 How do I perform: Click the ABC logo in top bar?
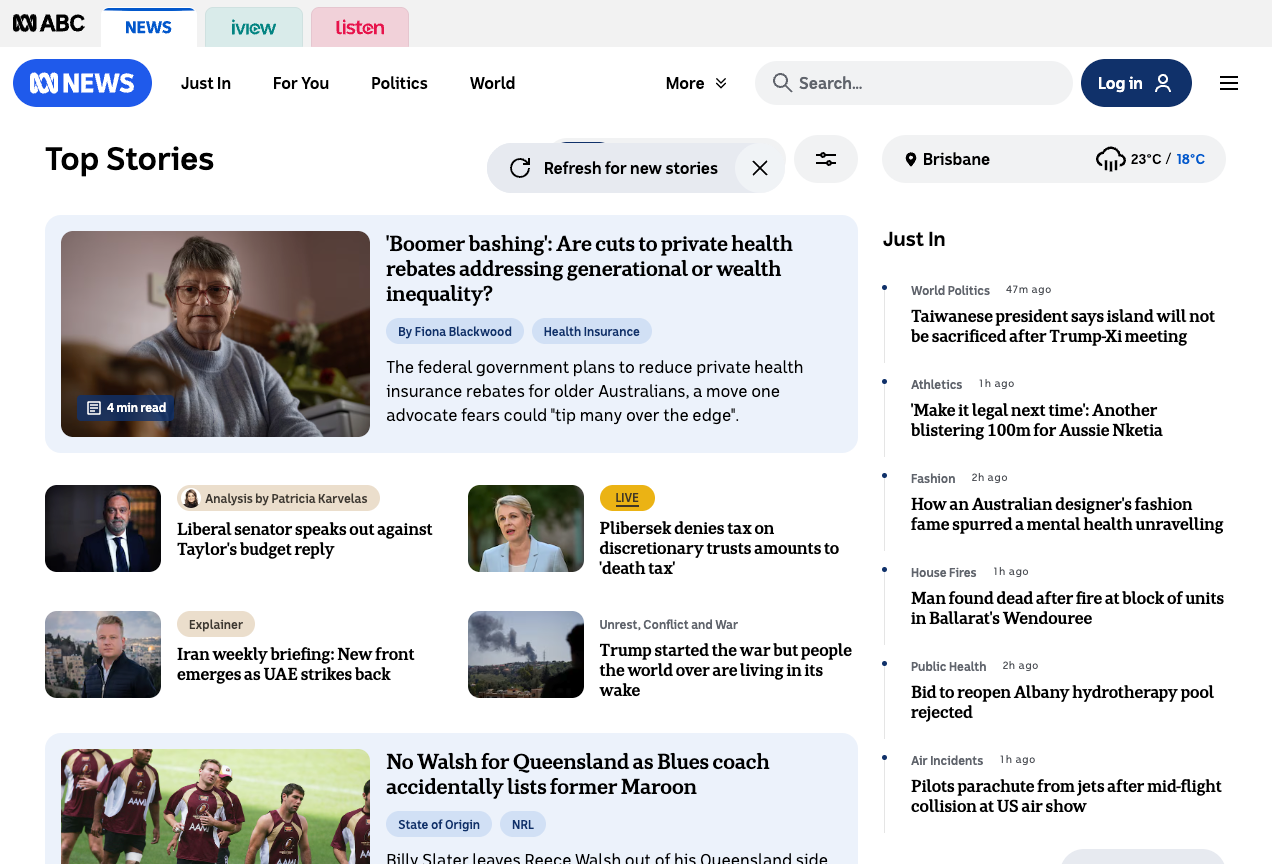48,23
